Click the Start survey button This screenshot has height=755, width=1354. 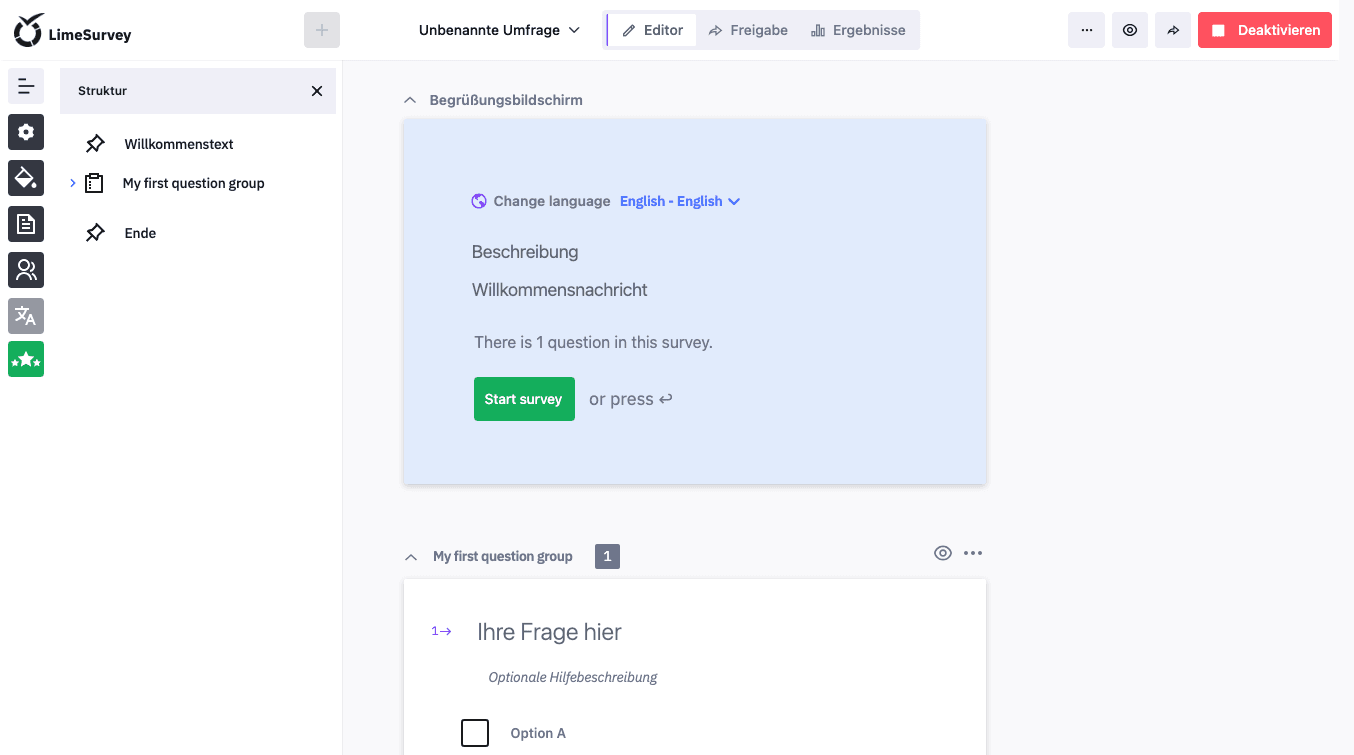524,399
